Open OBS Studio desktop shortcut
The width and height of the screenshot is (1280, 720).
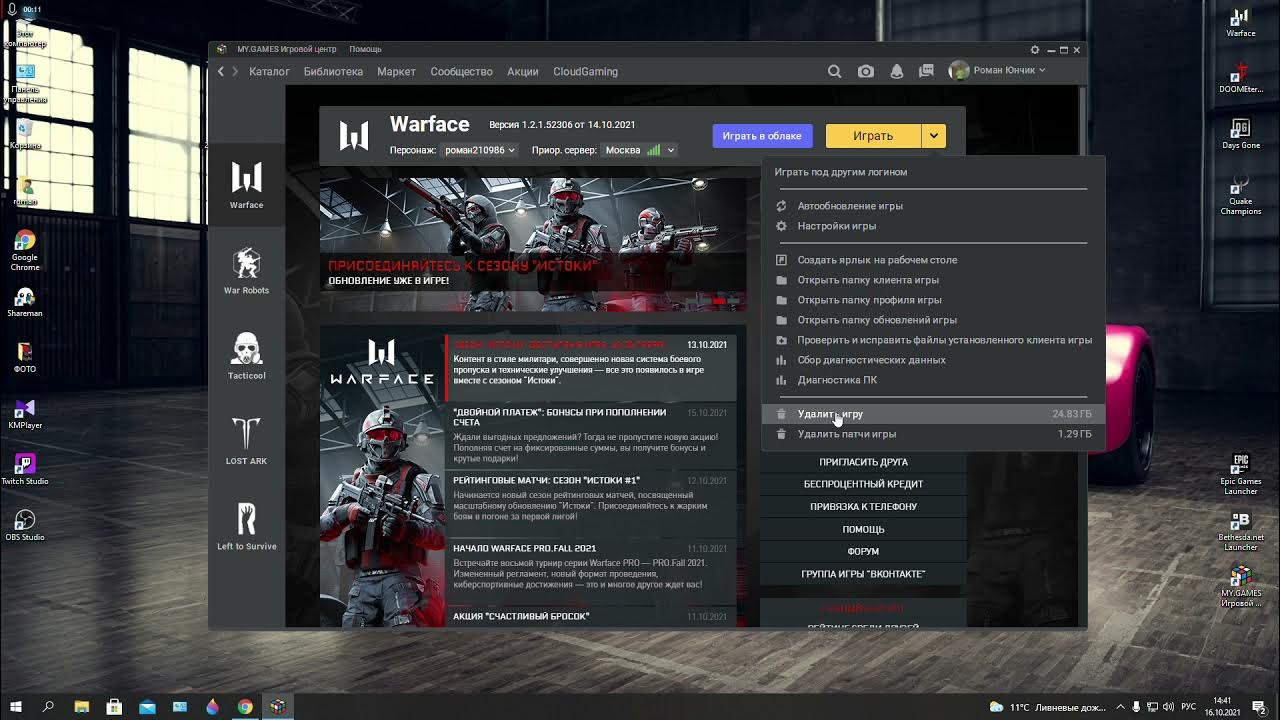click(x=25, y=526)
